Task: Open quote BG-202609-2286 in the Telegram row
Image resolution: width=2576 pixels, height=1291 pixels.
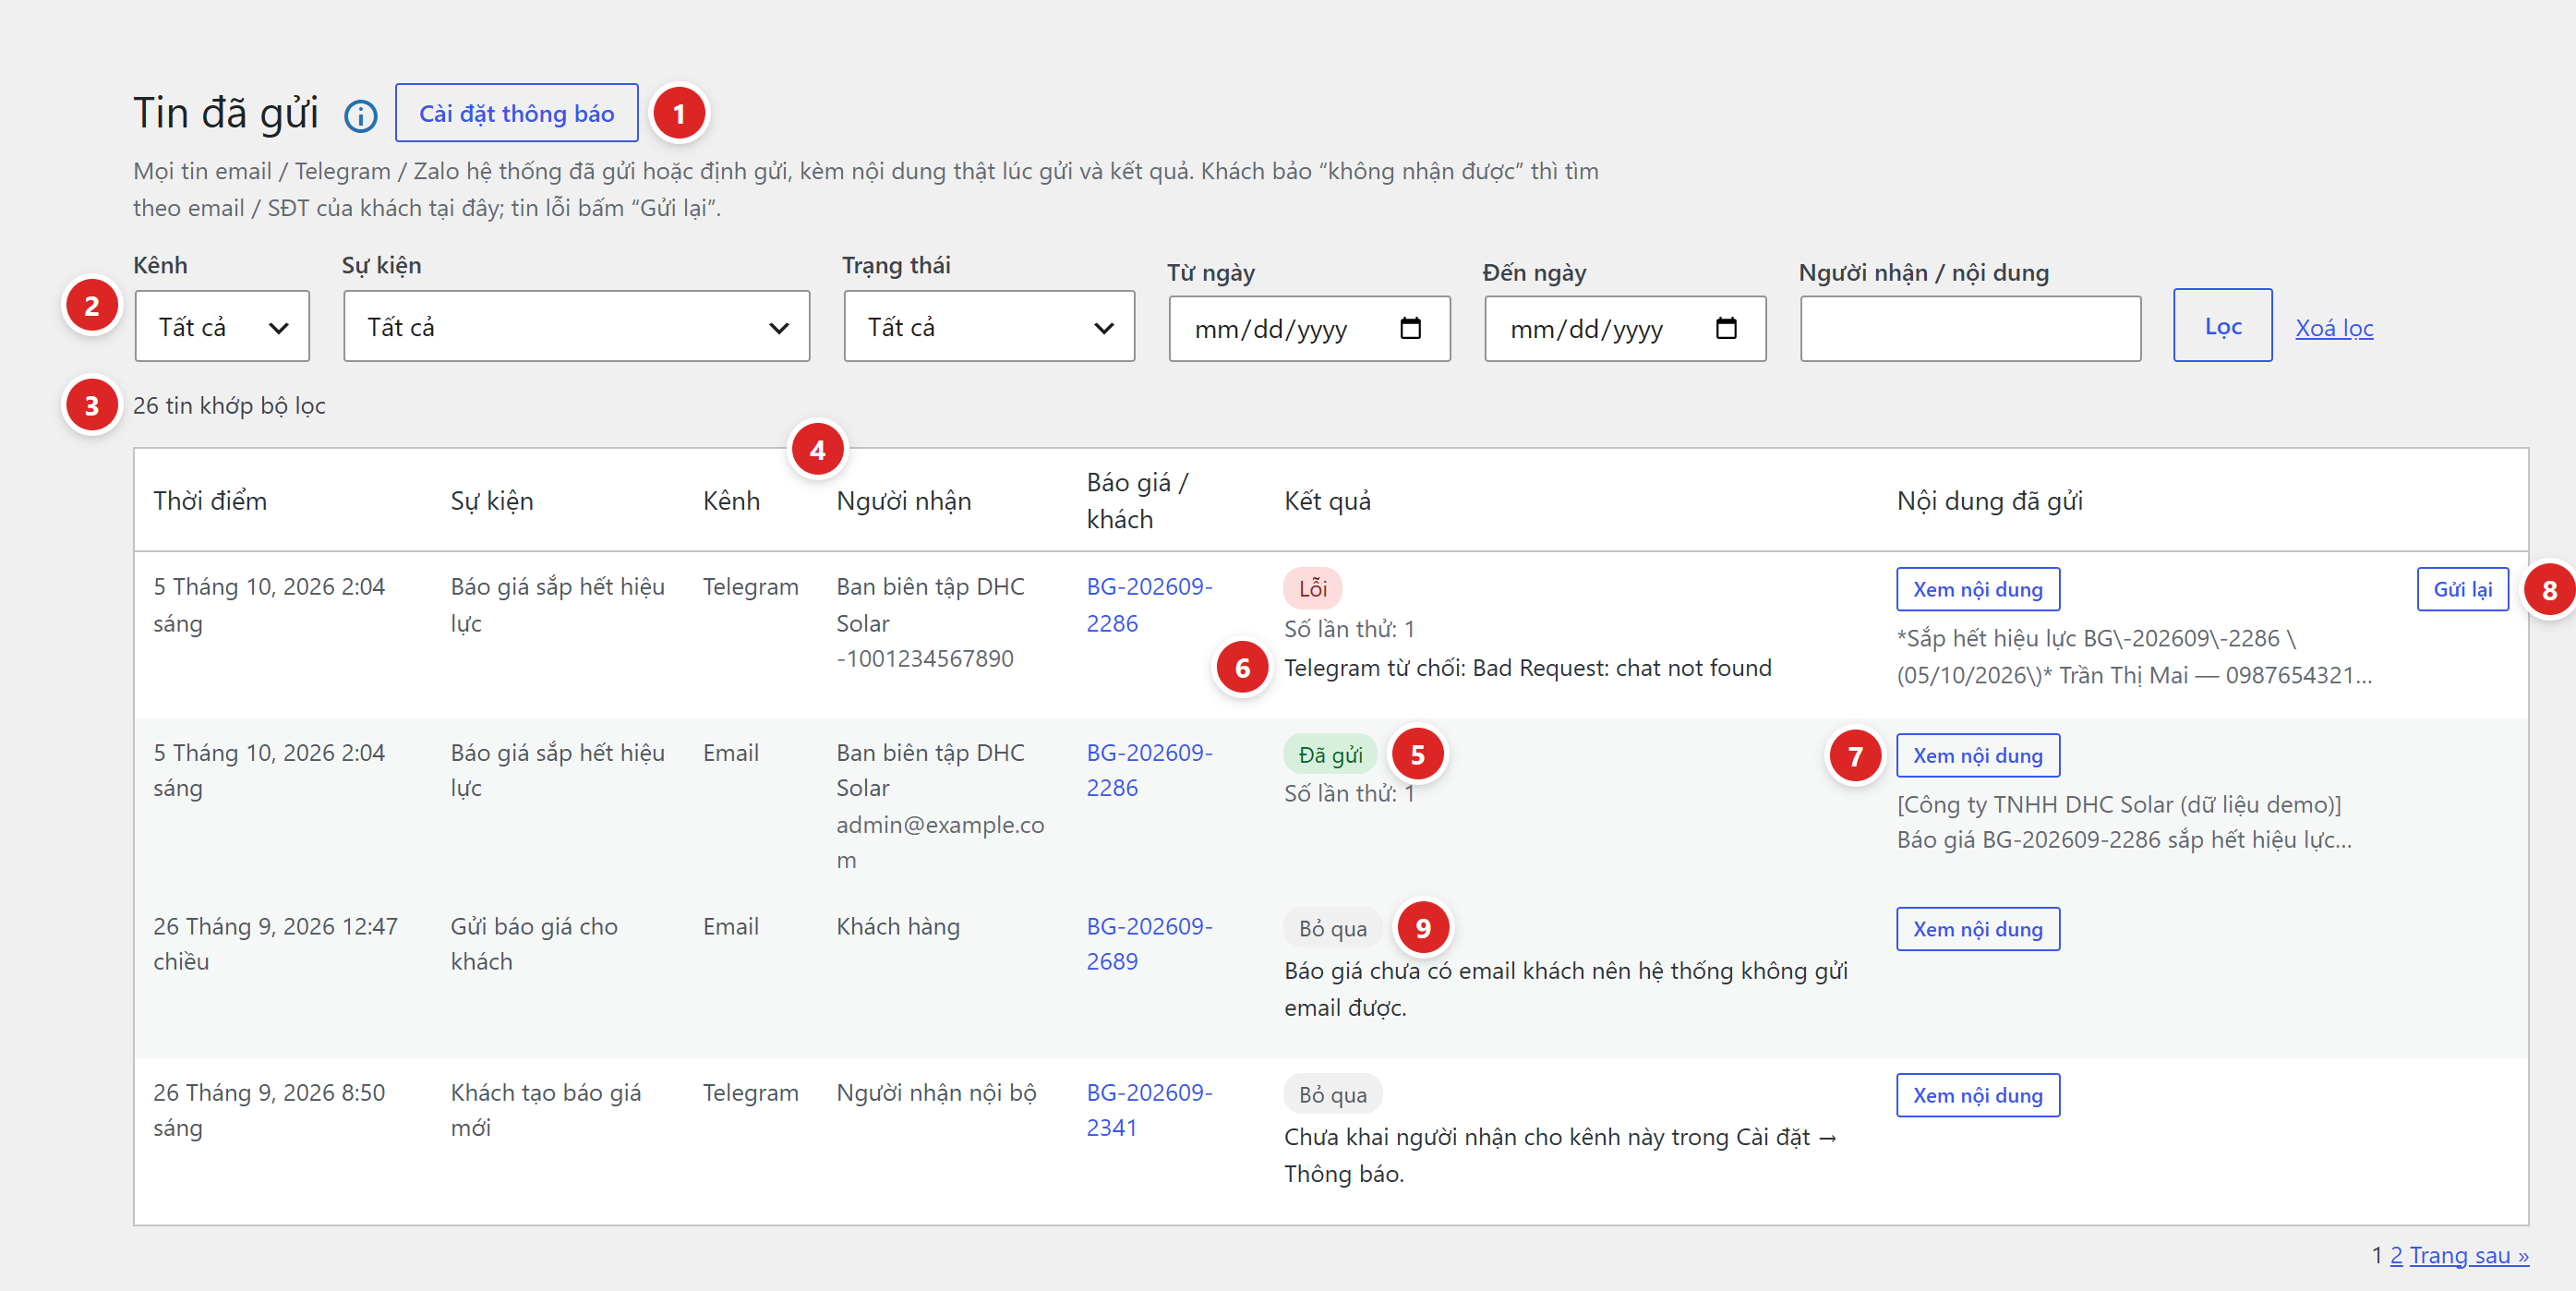Action: click(x=1149, y=604)
